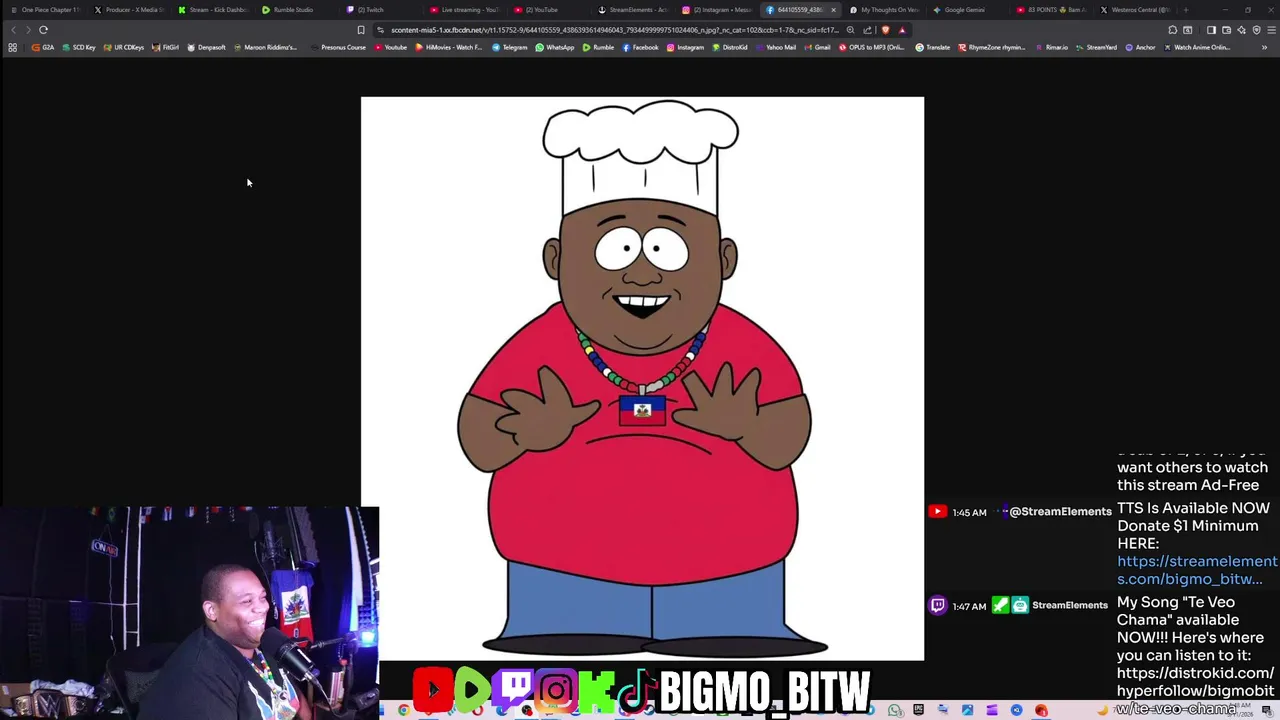This screenshot has width=1280, height=720.
Task: Open the browser extensions puzzle icon
Action: [x=1173, y=30]
